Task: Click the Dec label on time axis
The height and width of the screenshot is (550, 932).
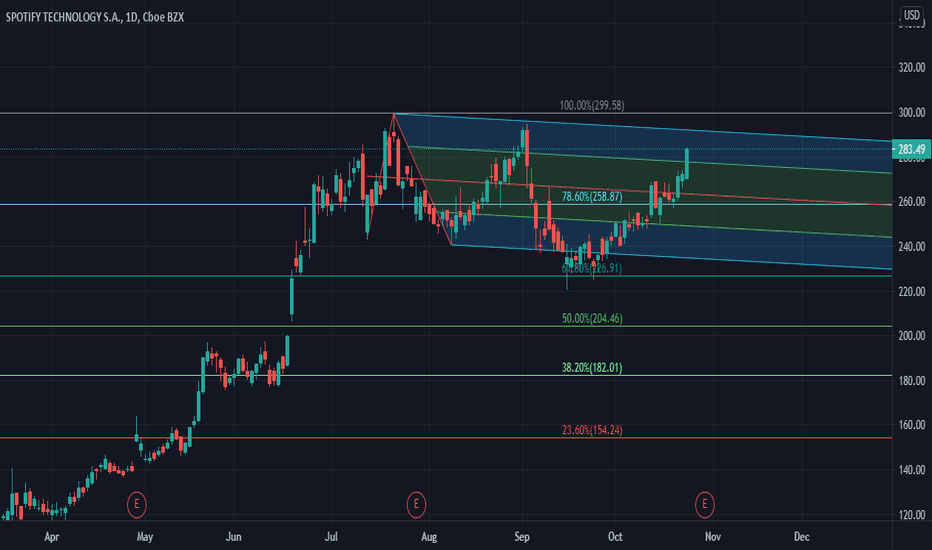Action: (802, 537)
